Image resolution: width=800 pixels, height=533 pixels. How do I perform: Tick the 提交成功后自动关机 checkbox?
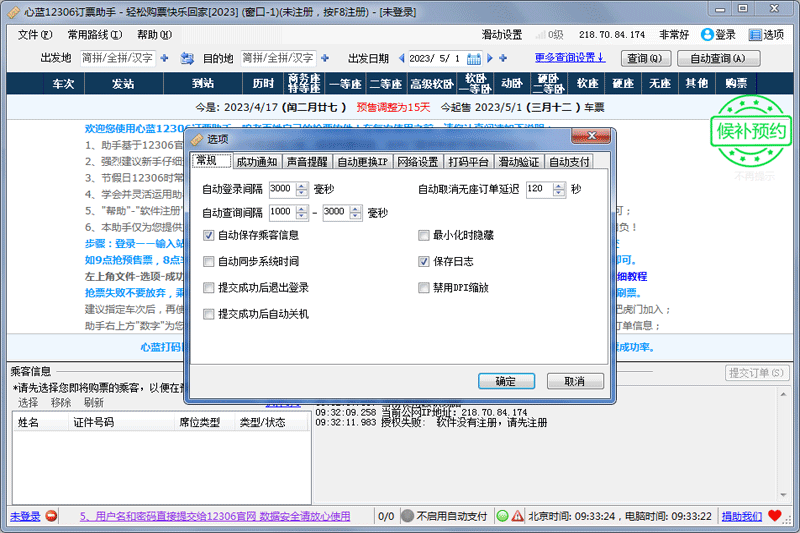[209, 314]
